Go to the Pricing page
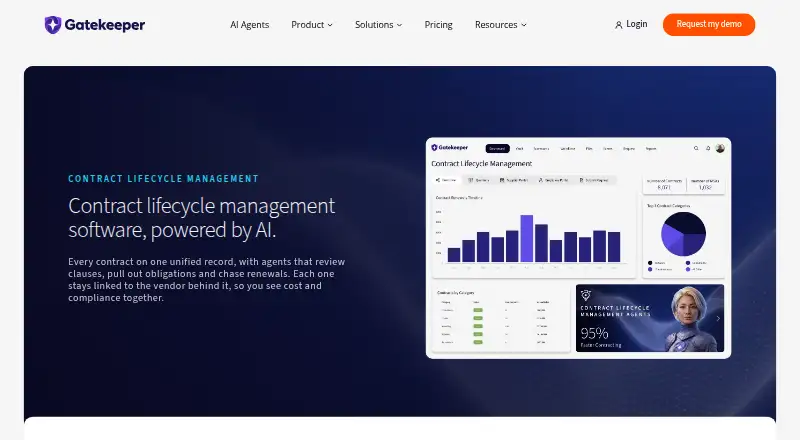800x440 pixels. point(438,25)
